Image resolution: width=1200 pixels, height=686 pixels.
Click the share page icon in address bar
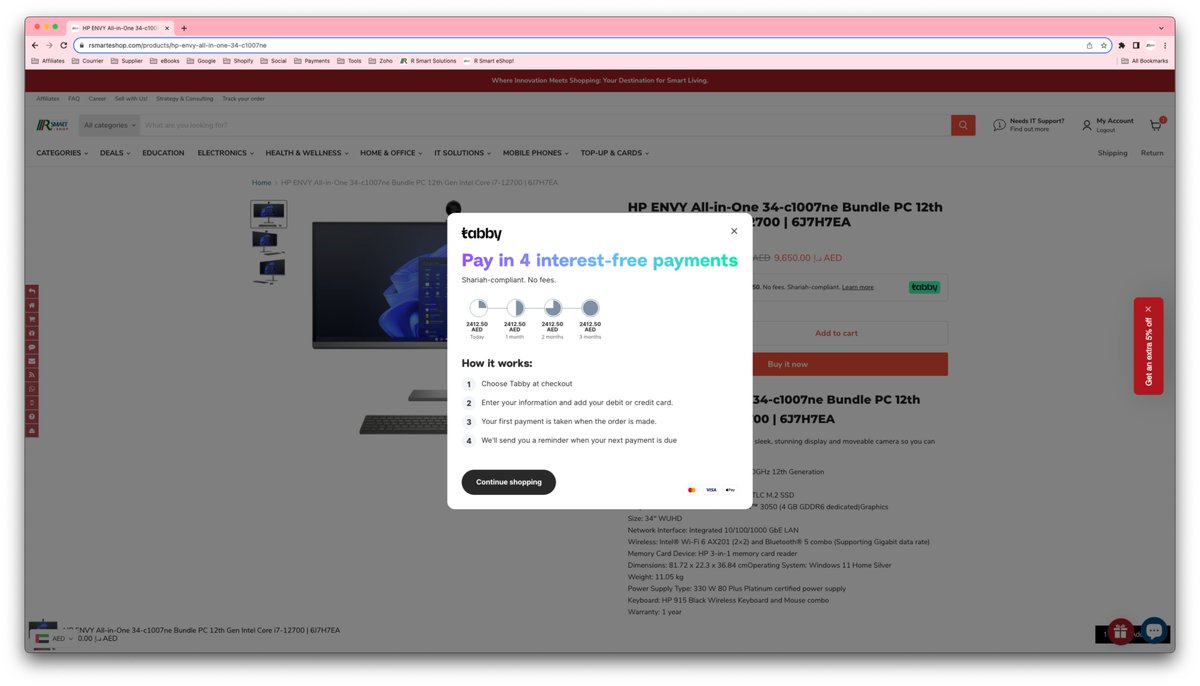(x=1090, y=45)
